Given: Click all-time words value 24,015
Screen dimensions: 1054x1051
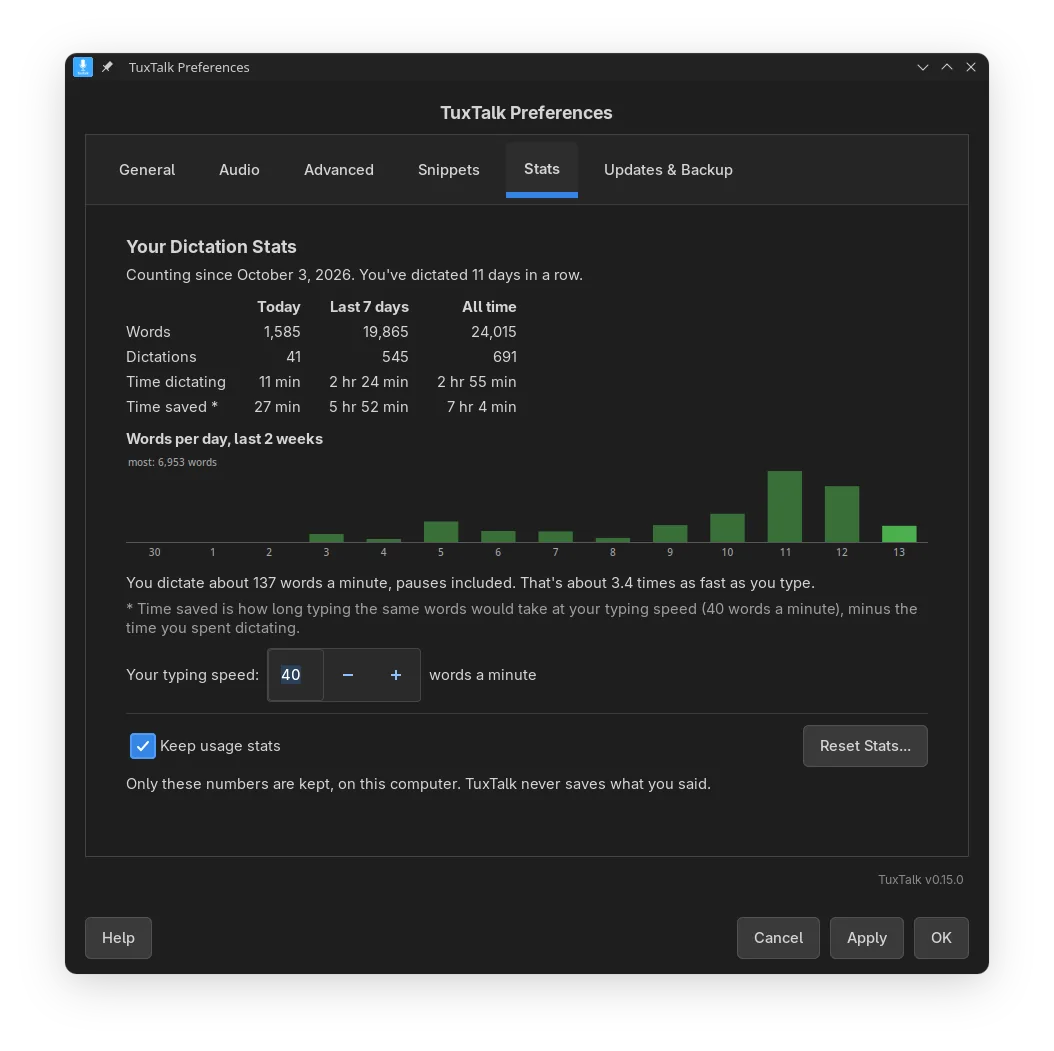Looking at the screenshot, I should tap(493, 332).
